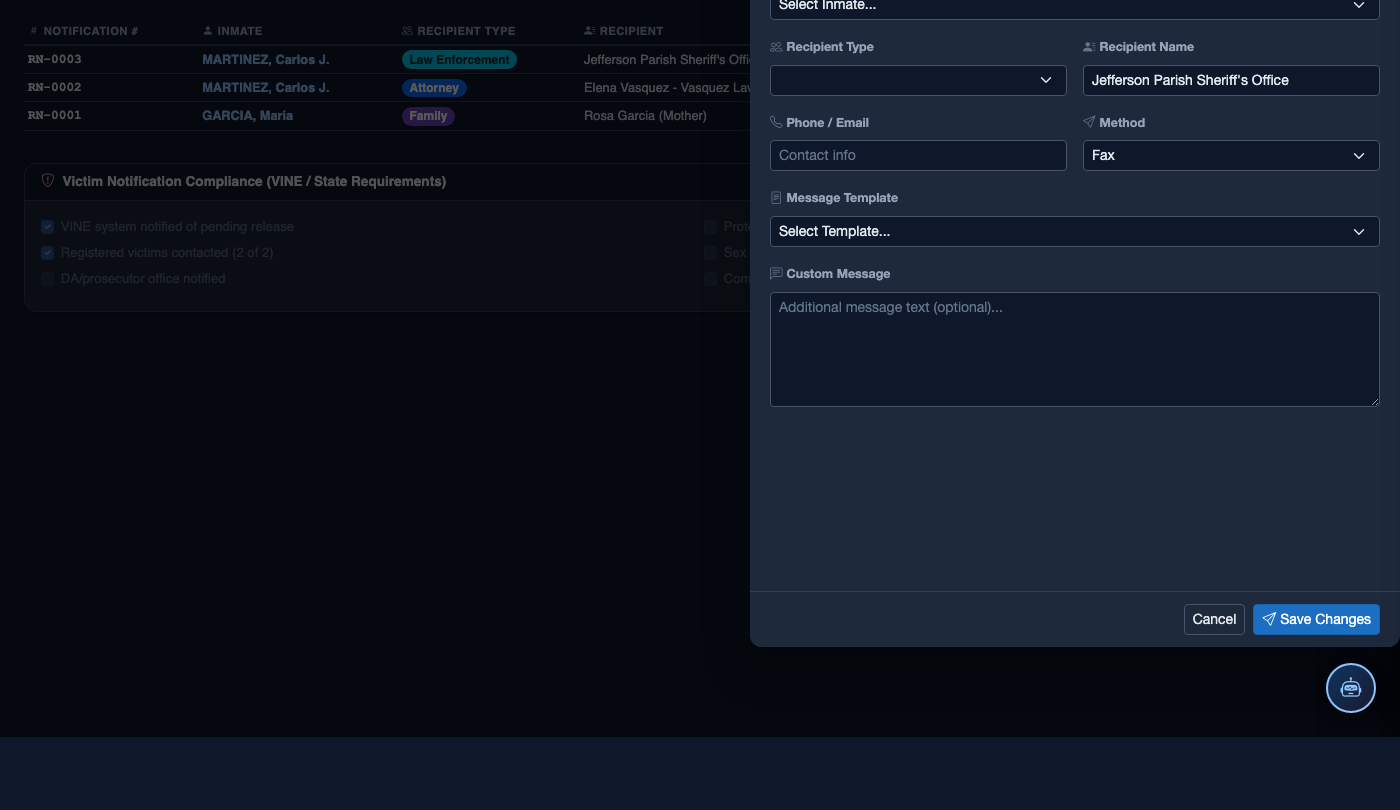Click Elena Vasquez recipient cell
1400x810 pixels.
[666, 87]
